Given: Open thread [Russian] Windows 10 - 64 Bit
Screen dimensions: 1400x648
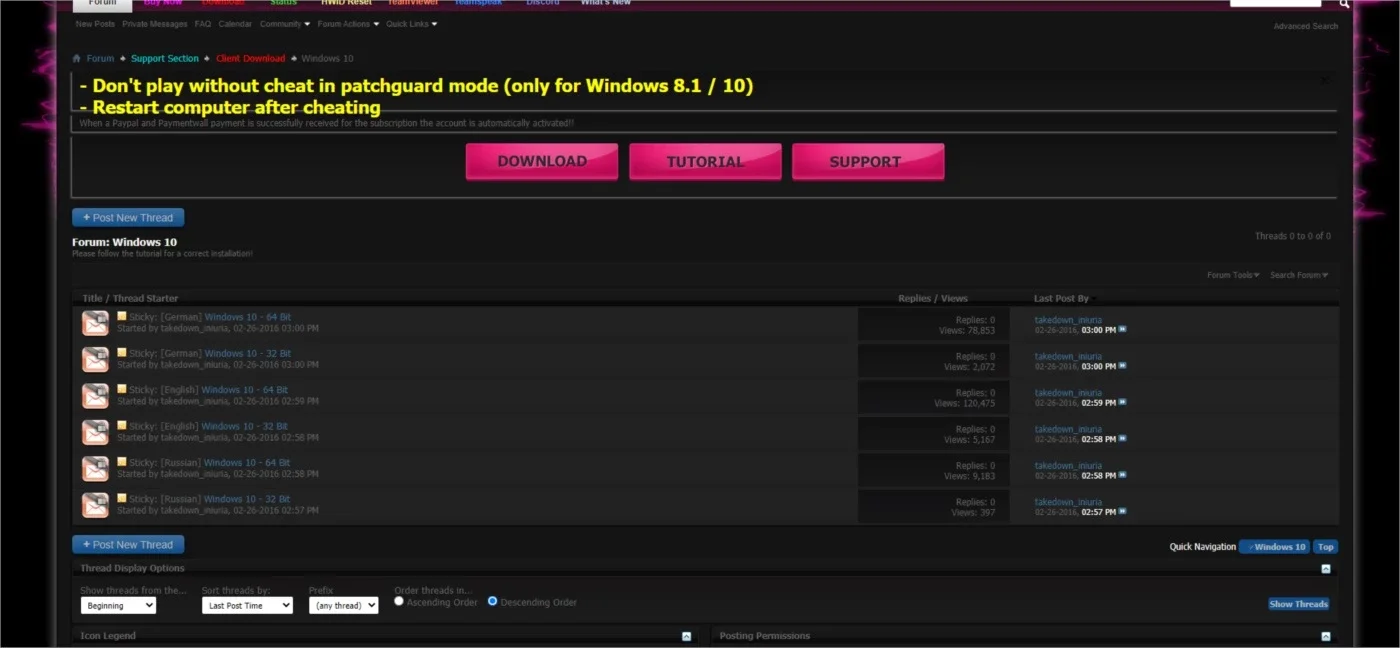Looking at the screenshot, I should 247,463.
